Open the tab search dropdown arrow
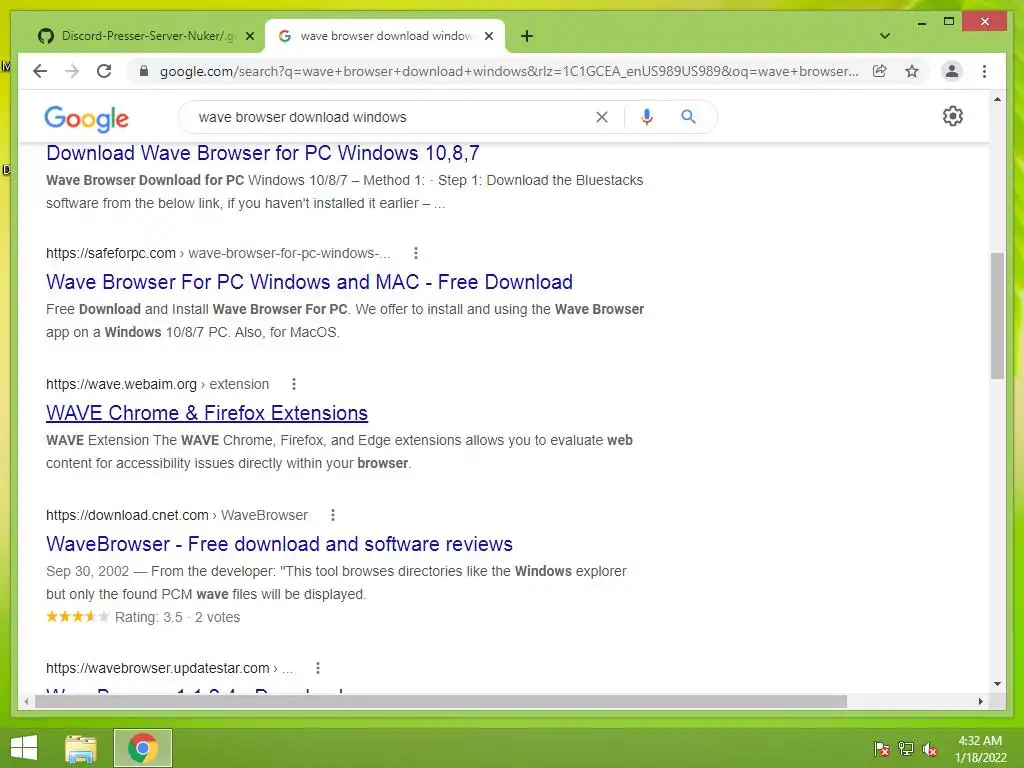Screen dimensions: 1024x768 885,36
